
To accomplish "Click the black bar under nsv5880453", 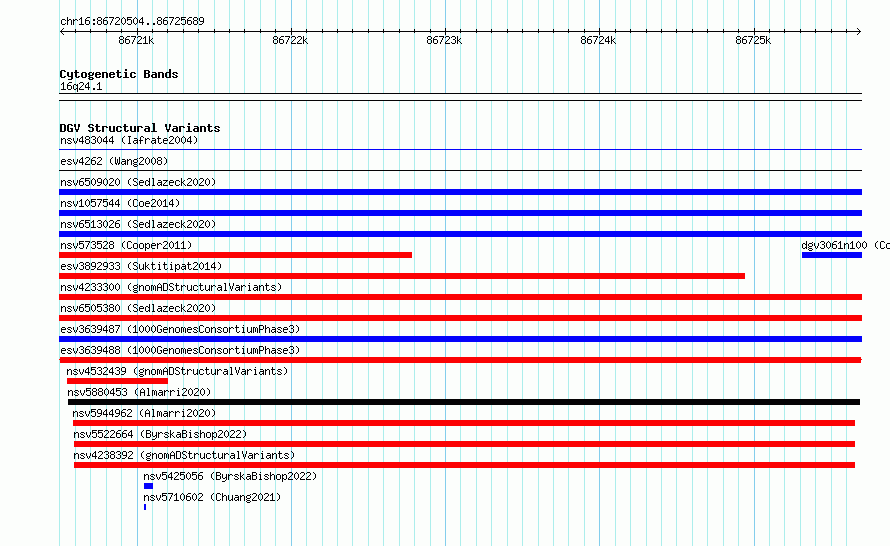I will tap(464, 402).
